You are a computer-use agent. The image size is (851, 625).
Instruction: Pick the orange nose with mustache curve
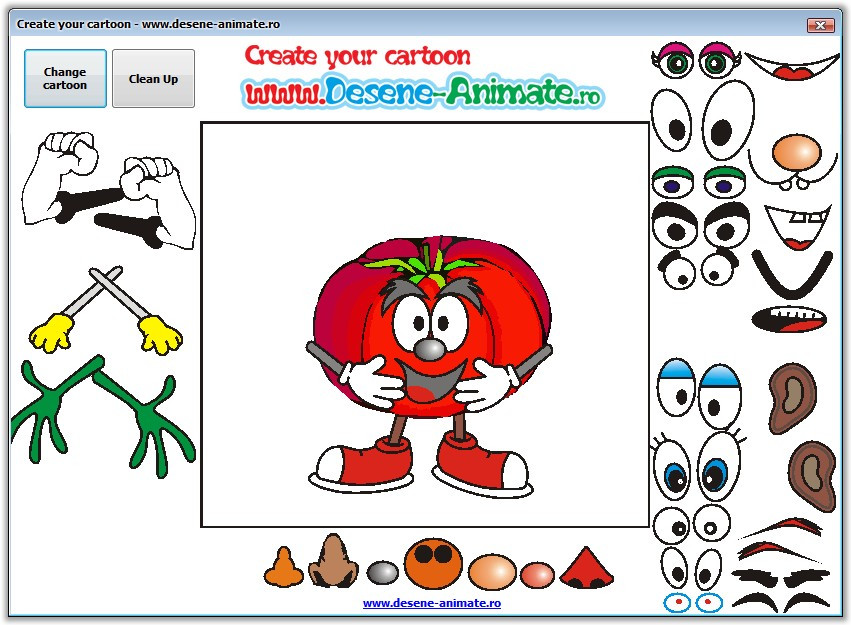pos(793,162)
